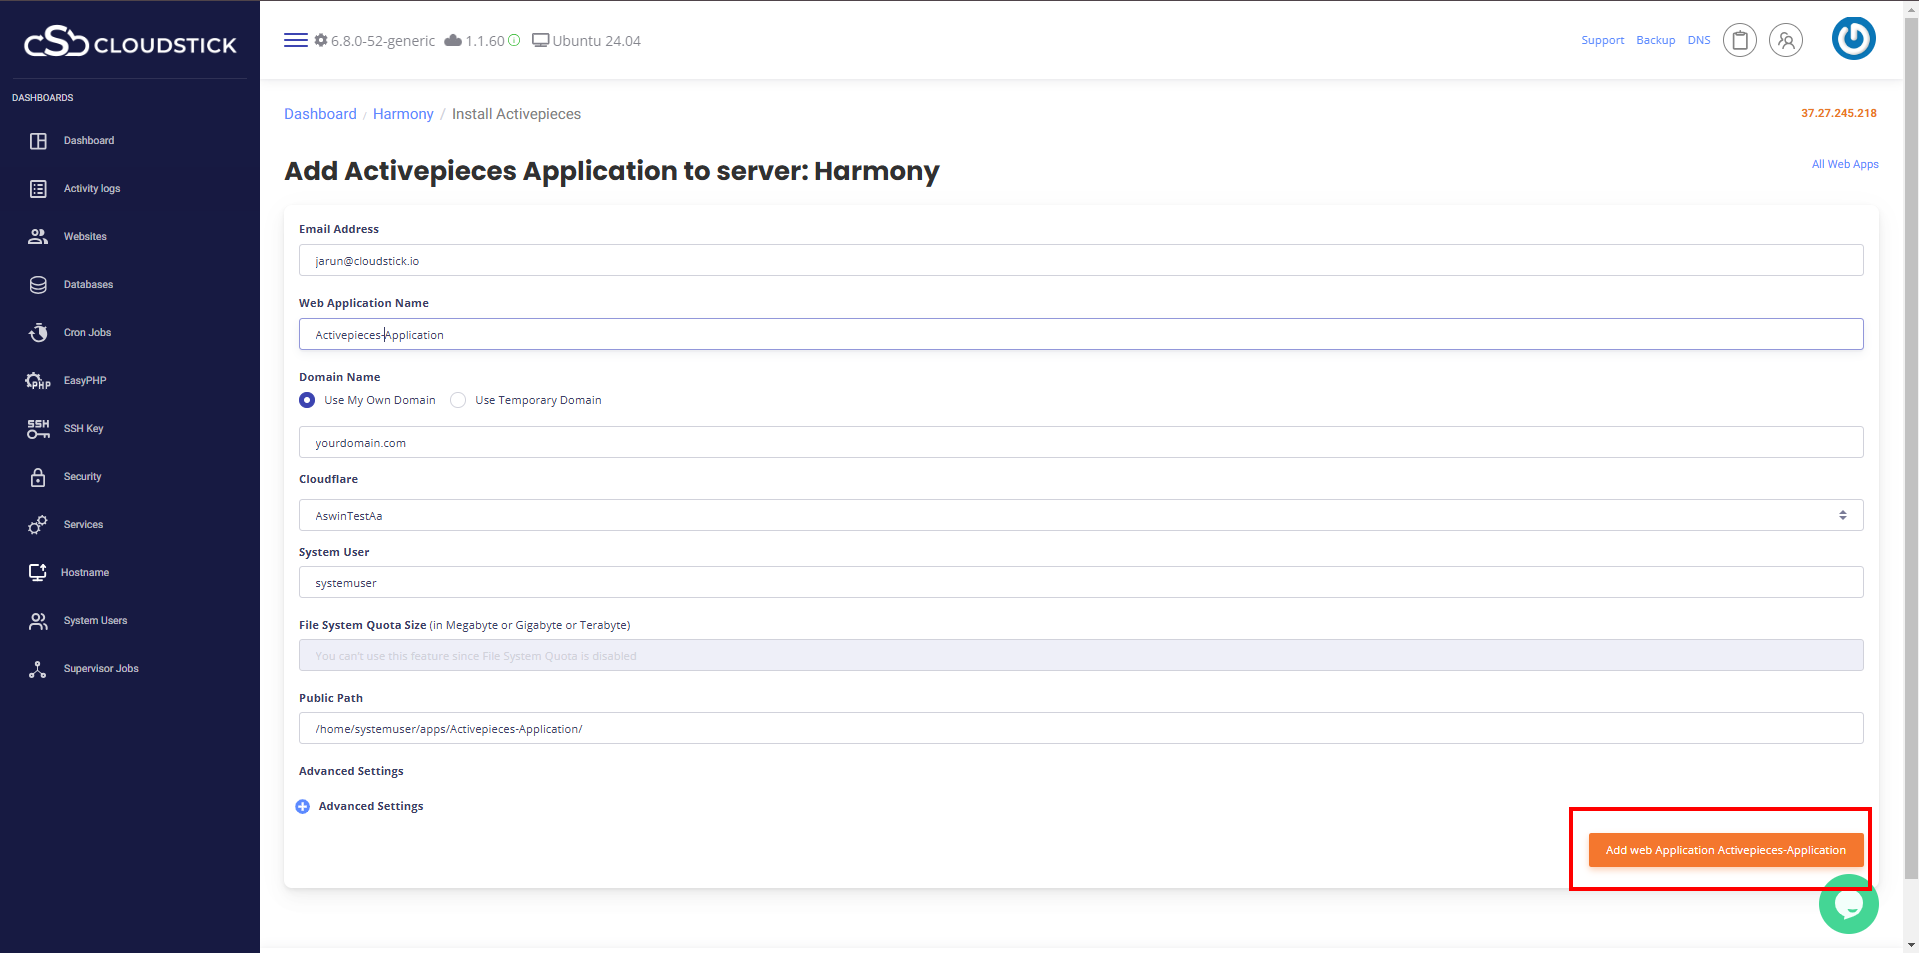The height and width of the screenshot is (953, 1919).
Task: Click the Security lock icon
Action: click(x=38, y=477)
